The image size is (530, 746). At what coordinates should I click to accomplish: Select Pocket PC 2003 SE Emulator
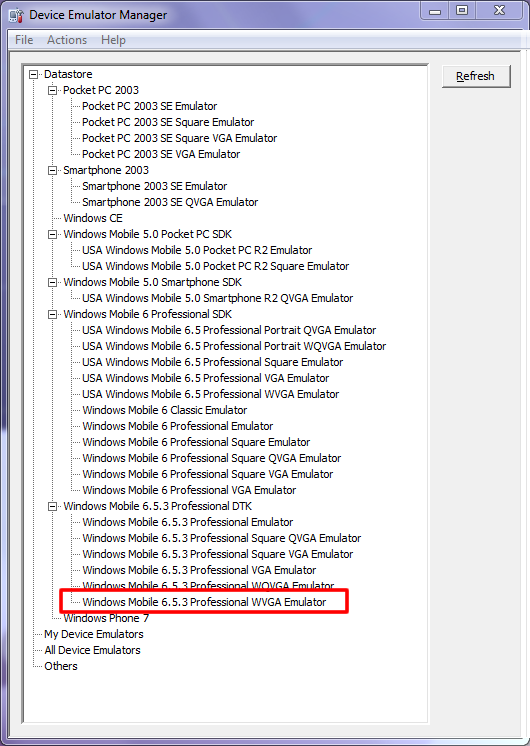pyautogui.click(x=149, y=106)
